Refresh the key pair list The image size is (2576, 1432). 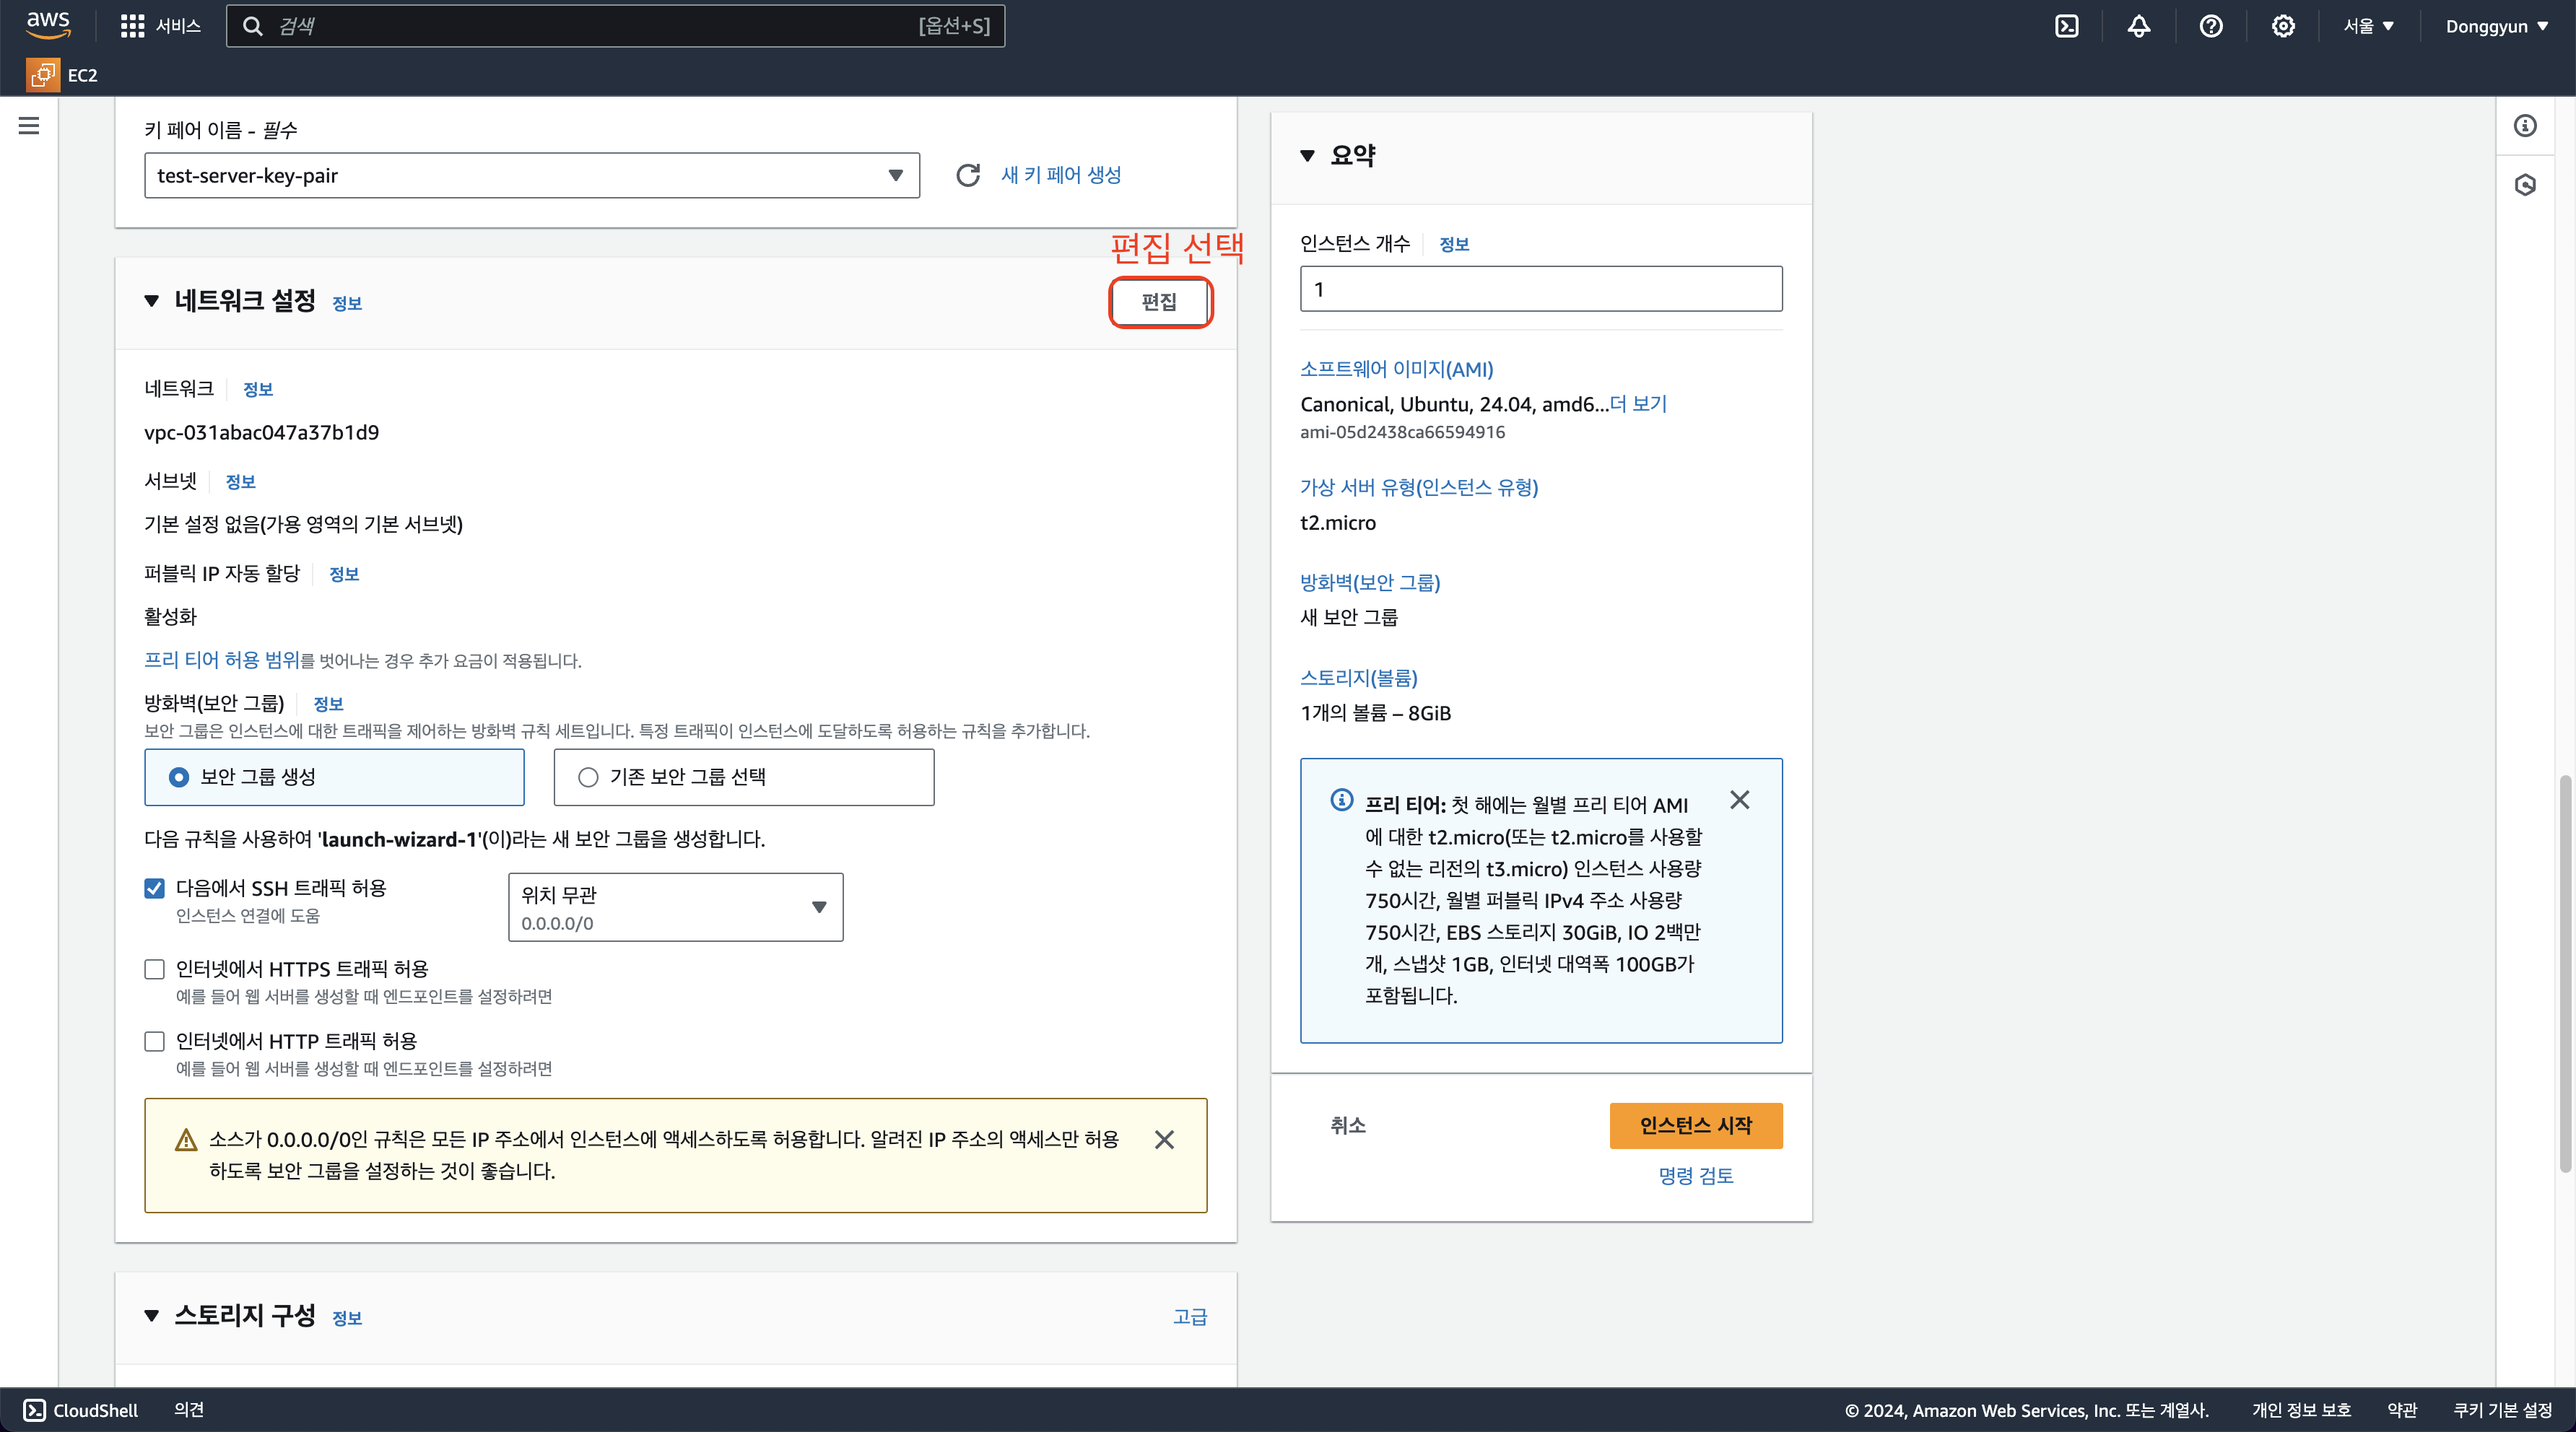(x=967, y=175)
